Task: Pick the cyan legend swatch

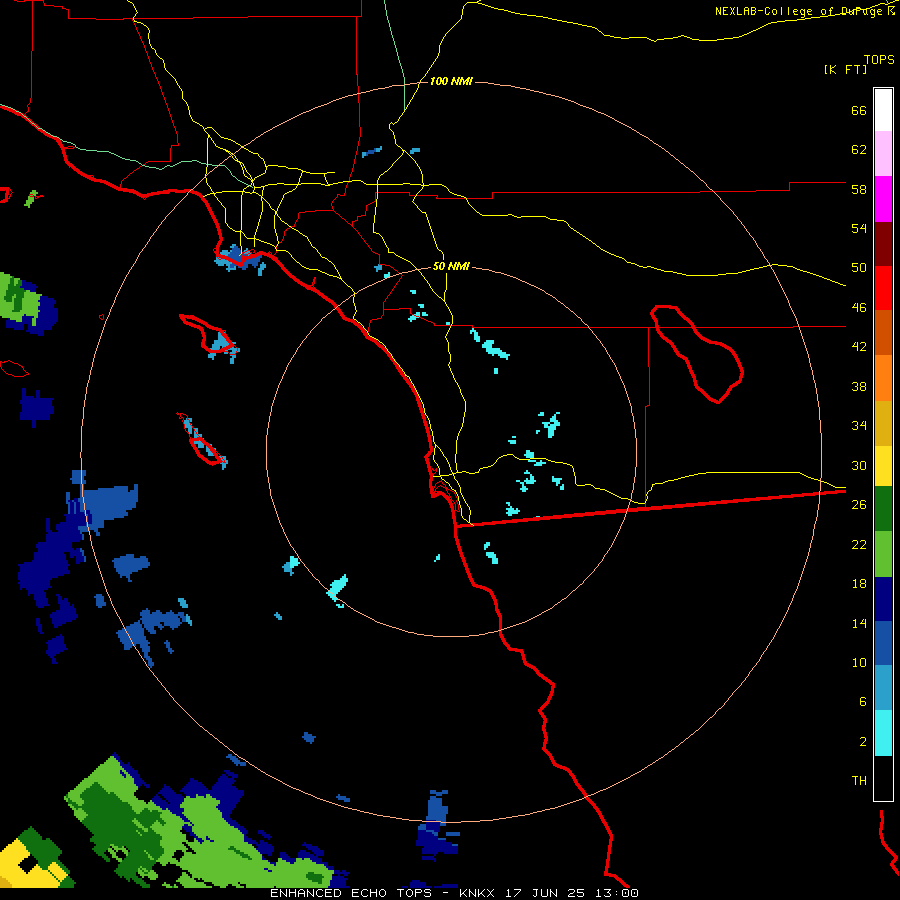Action: point(883,732)
